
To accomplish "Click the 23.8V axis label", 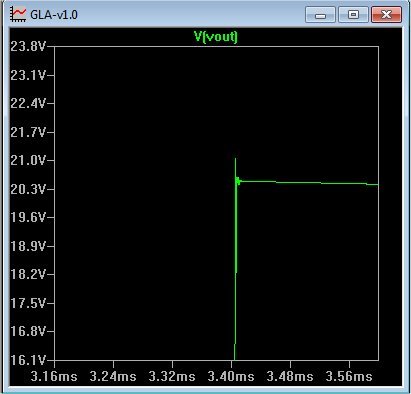I will coord(28,46).
